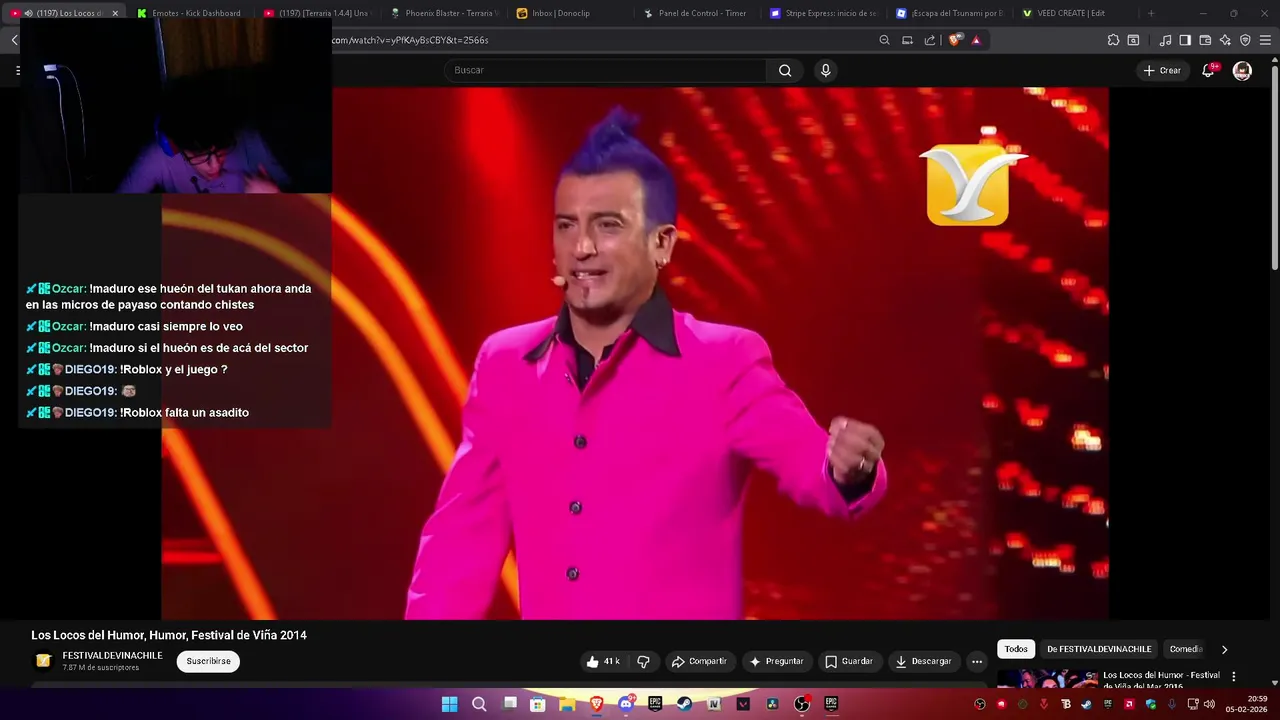Open the YouTube account avatar menu
1280x720 pixels.
click(1242, 70)
